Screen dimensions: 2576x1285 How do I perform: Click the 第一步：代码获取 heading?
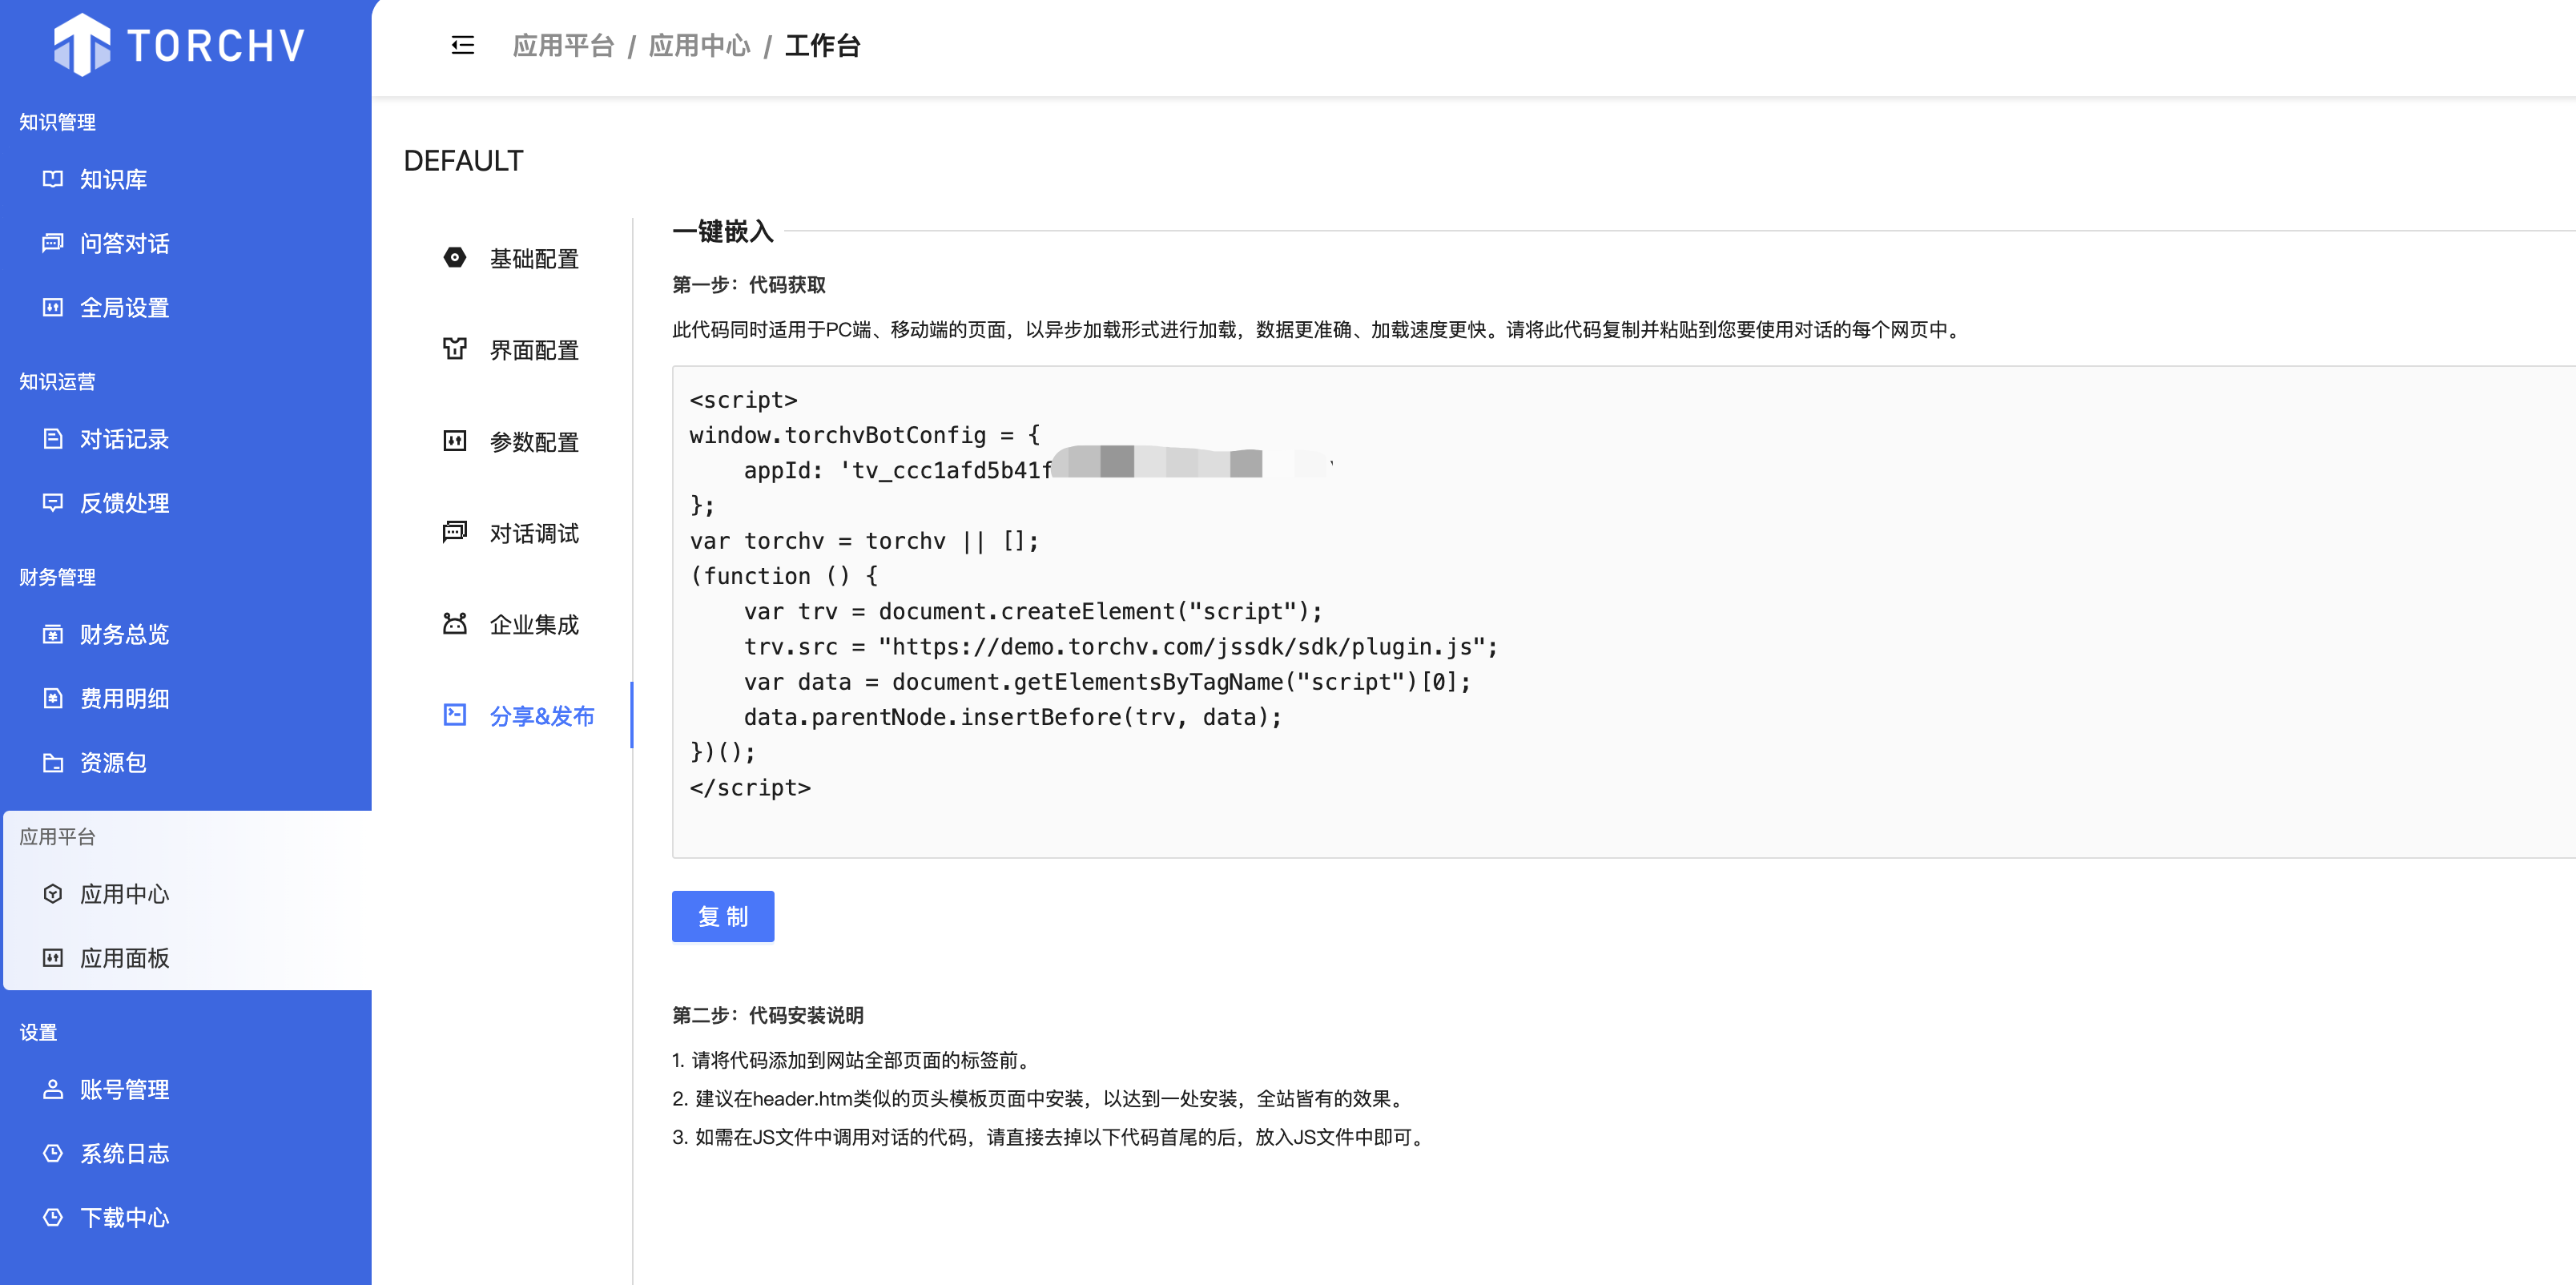pyautogui.click(x=749, y=285)
